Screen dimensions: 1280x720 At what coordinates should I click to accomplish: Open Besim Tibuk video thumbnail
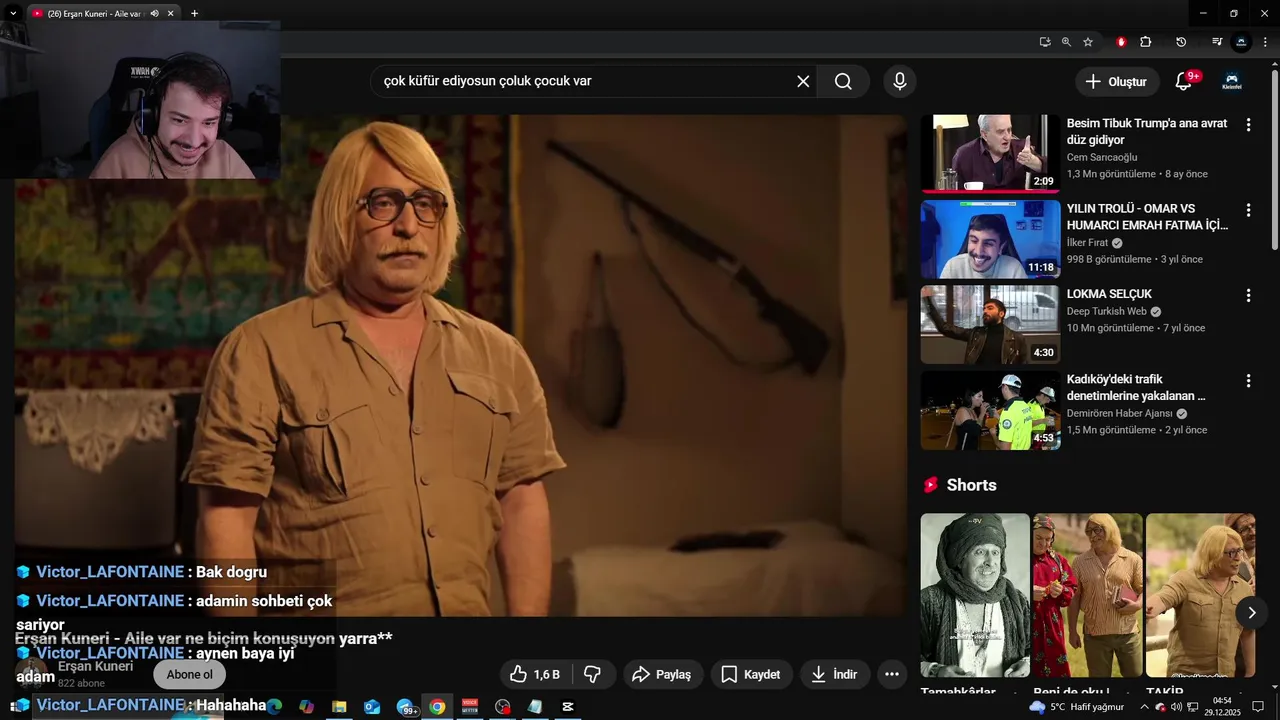990,153
